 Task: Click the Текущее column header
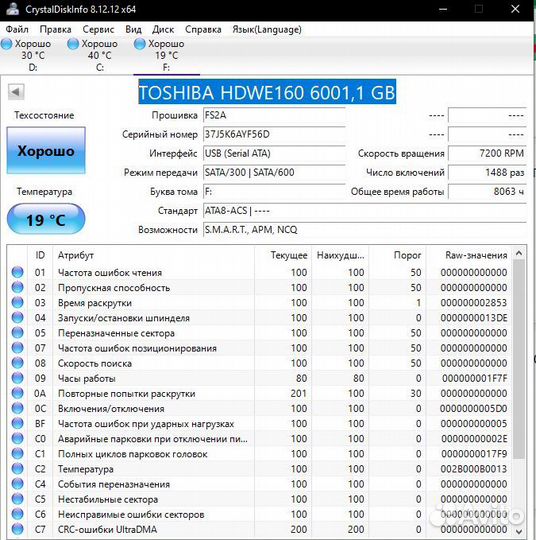(283, 255)
